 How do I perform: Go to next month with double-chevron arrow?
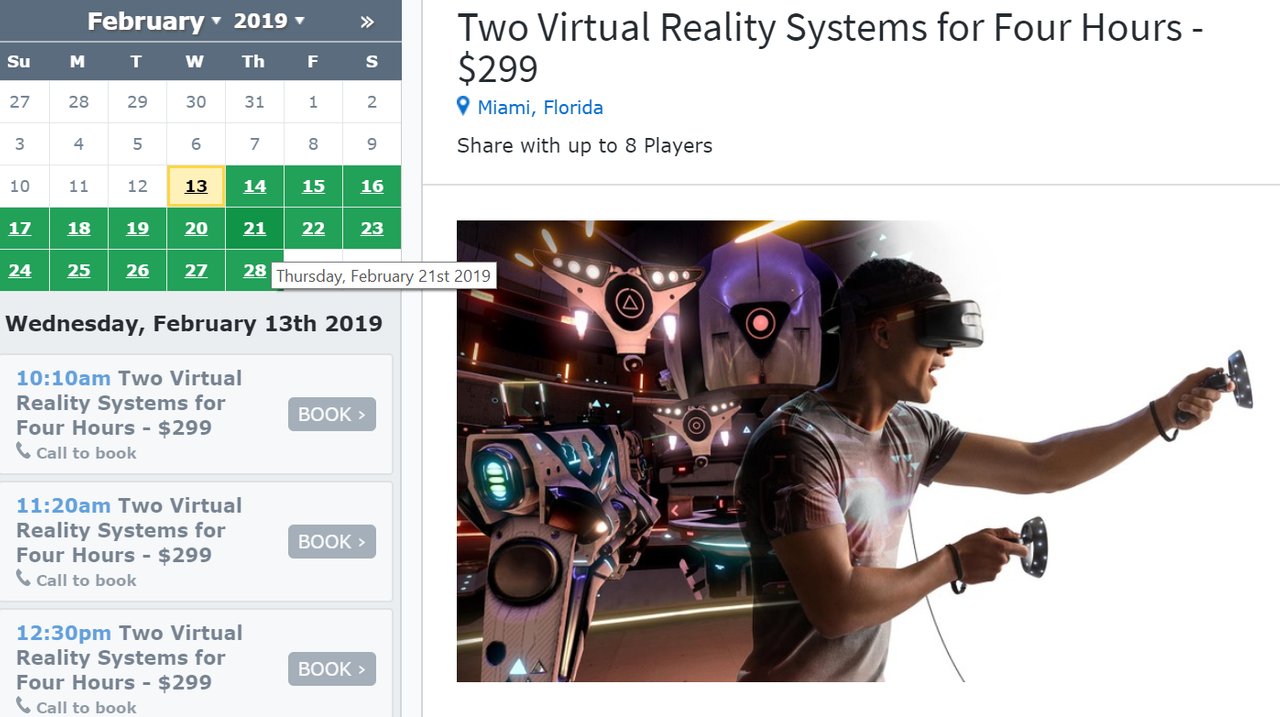coord(368,21)
